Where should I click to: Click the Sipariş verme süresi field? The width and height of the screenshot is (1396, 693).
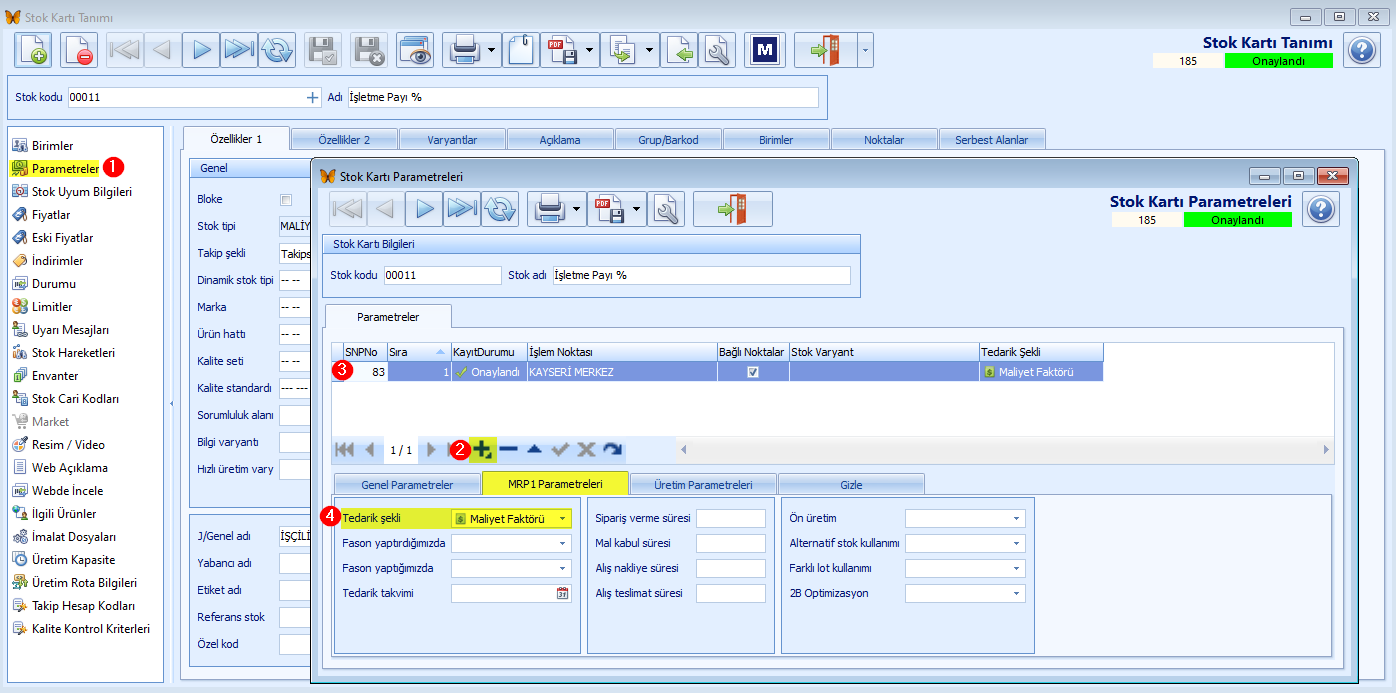pos(731,518)
